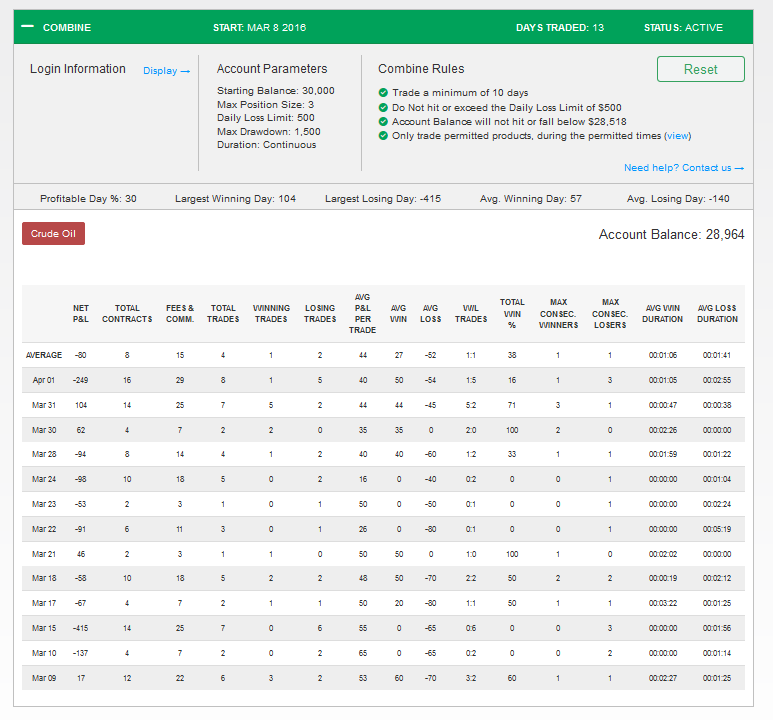Select the AVERAGE row label
Viewport: 773px width, 720px height.
click(44, 355)
